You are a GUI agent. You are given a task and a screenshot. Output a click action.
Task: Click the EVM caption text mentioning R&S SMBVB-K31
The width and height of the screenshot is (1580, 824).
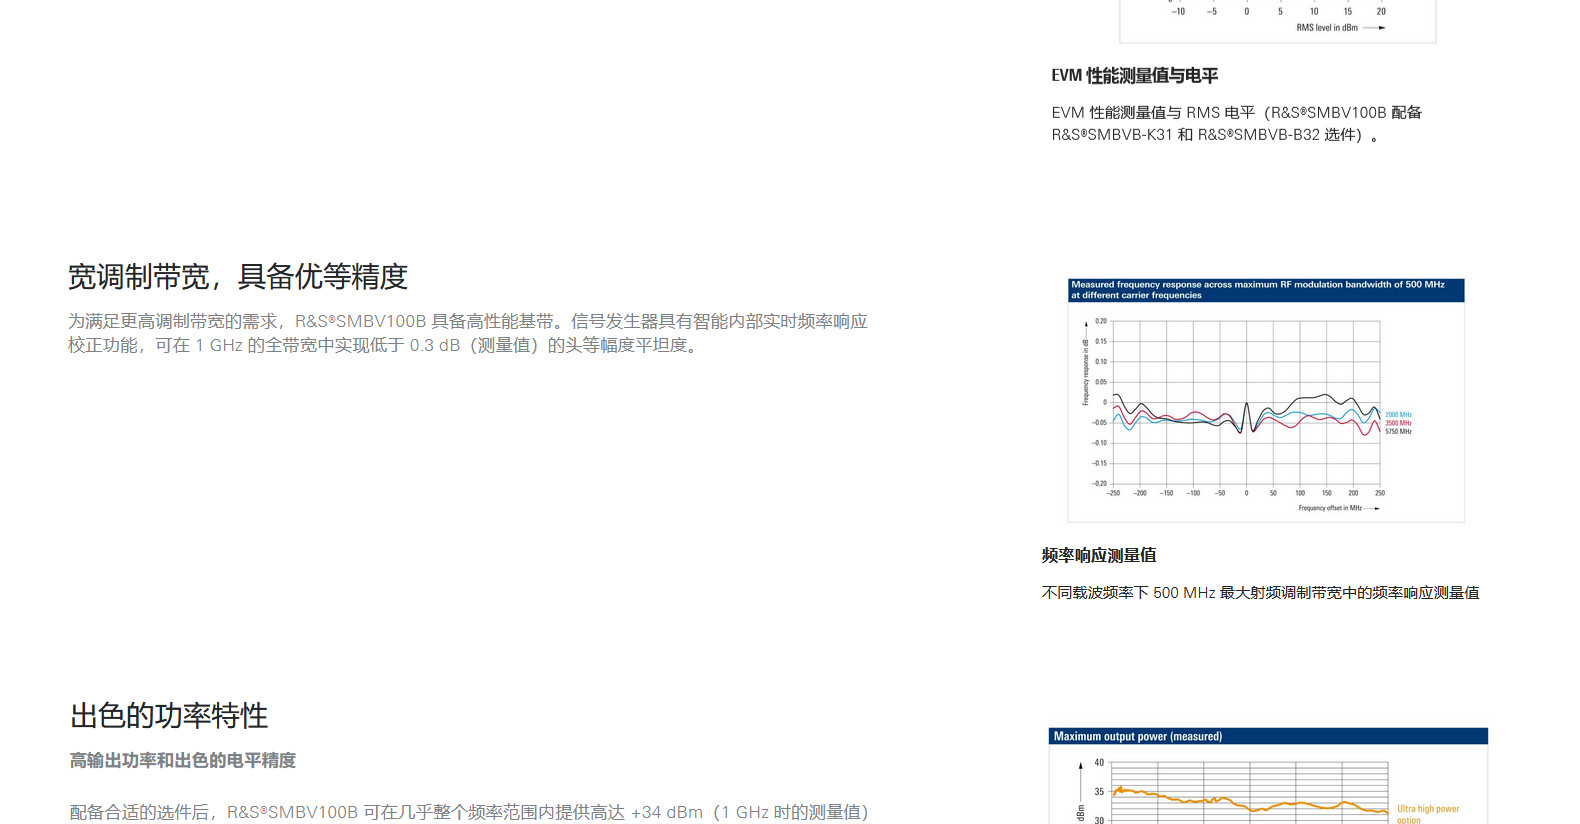[x=1236, y=124]
